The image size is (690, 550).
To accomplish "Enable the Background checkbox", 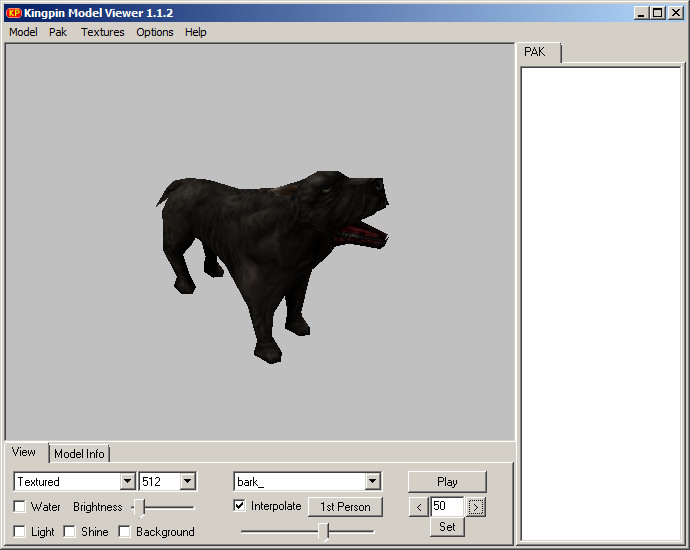I will click(x=125, y=532).
